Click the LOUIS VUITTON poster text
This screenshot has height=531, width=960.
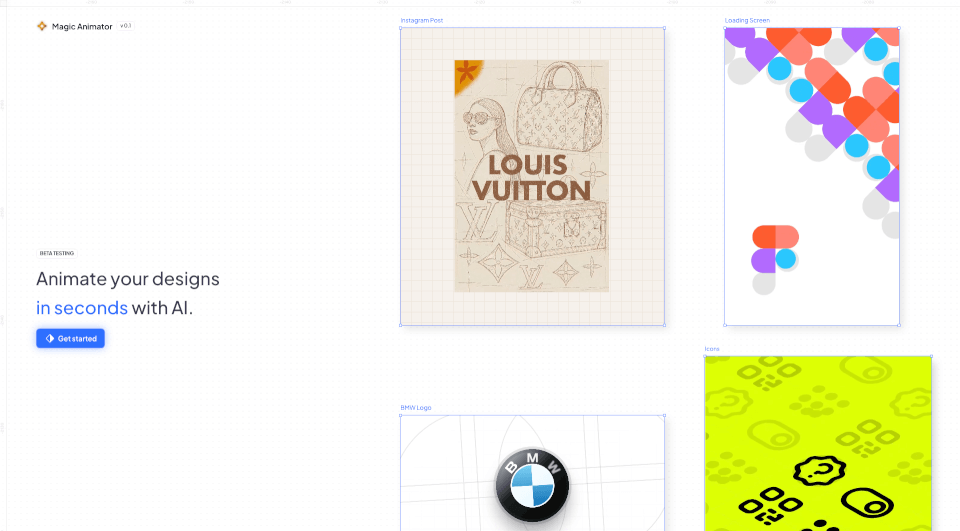click(531, 177)
